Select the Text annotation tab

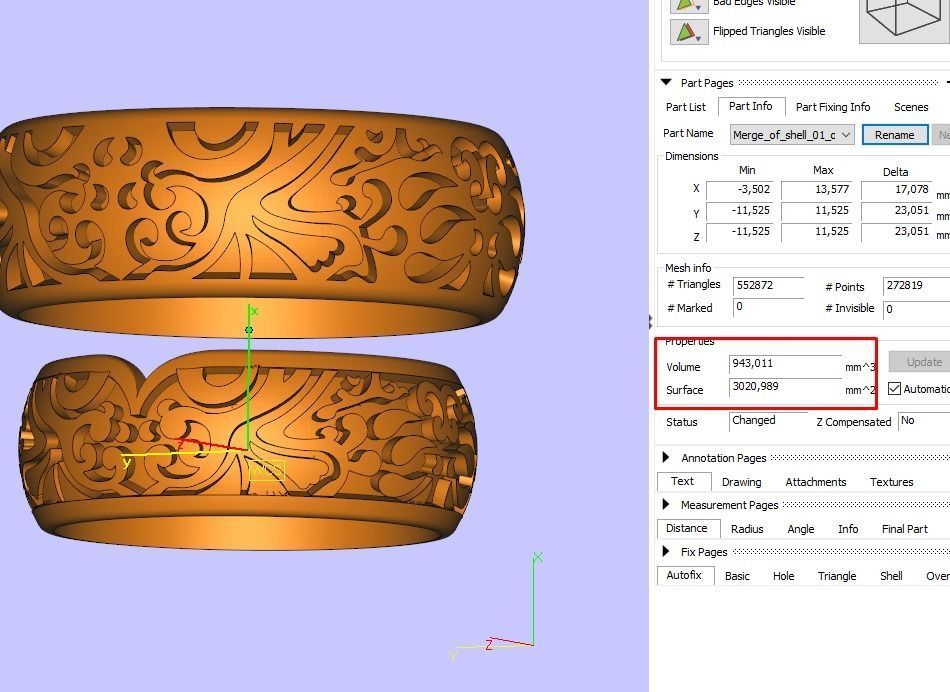tap(682, 481)
